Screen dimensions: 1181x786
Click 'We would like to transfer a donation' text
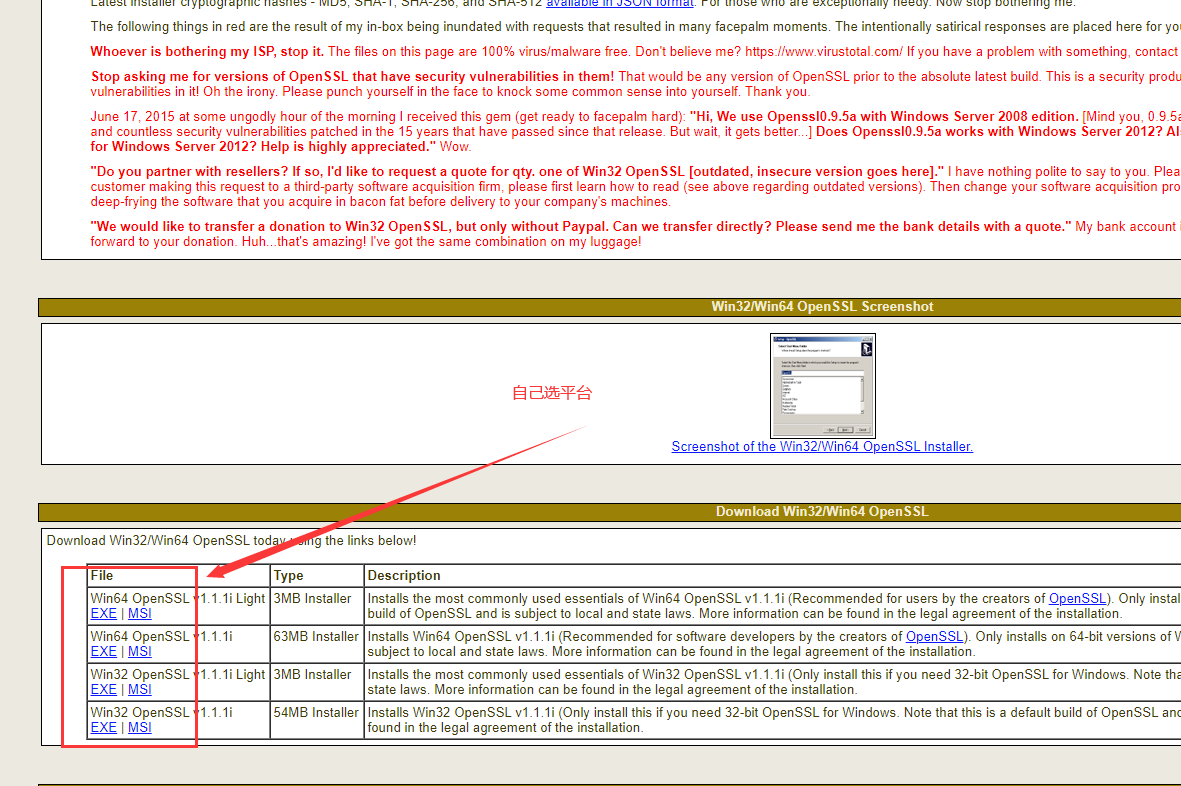581,227
